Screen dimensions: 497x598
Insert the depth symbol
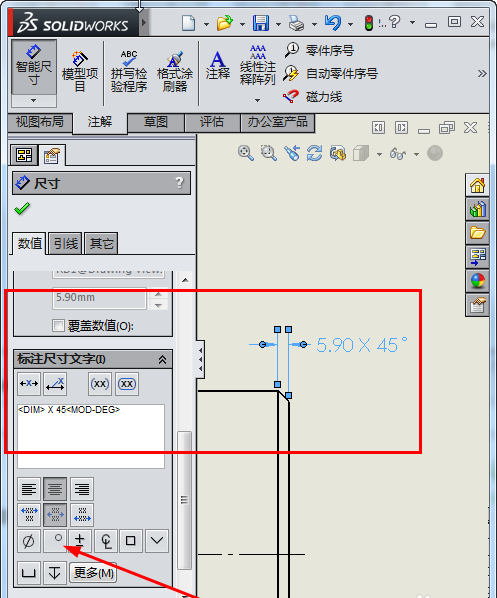55,572
